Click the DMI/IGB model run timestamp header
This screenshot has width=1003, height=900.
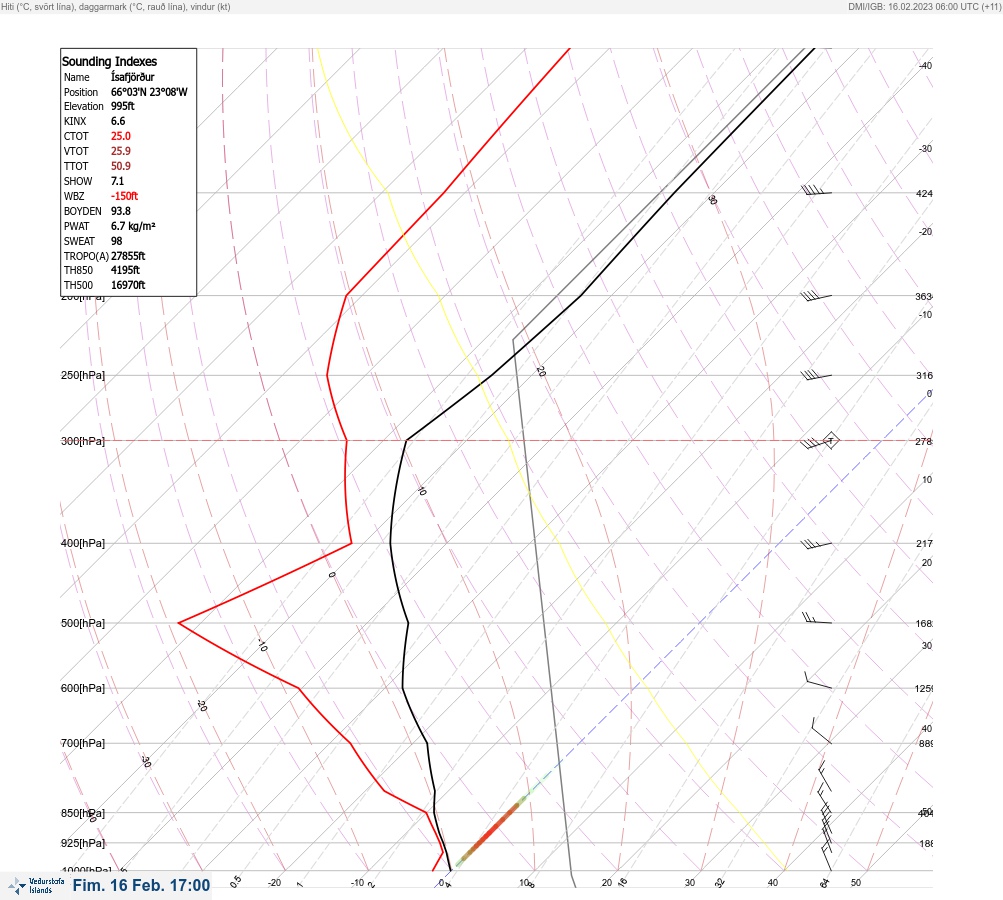pyautogui.click(x=924, y=6)
